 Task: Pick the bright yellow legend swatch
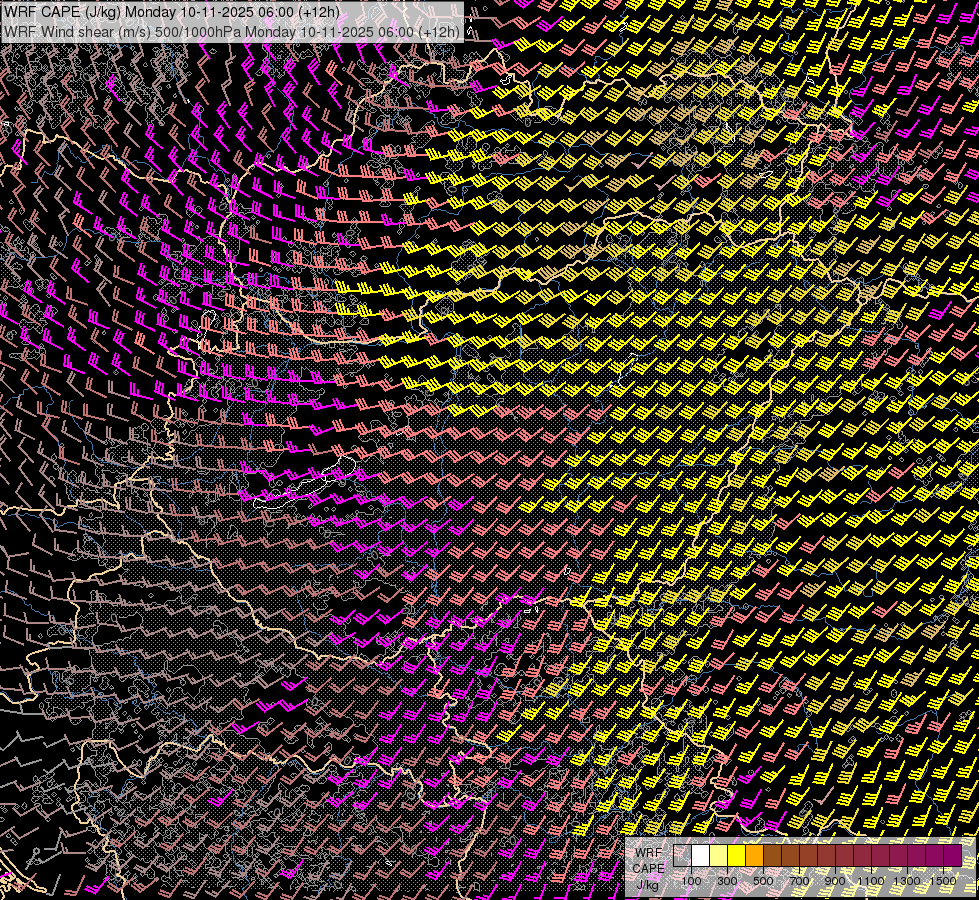click(737, 856)
